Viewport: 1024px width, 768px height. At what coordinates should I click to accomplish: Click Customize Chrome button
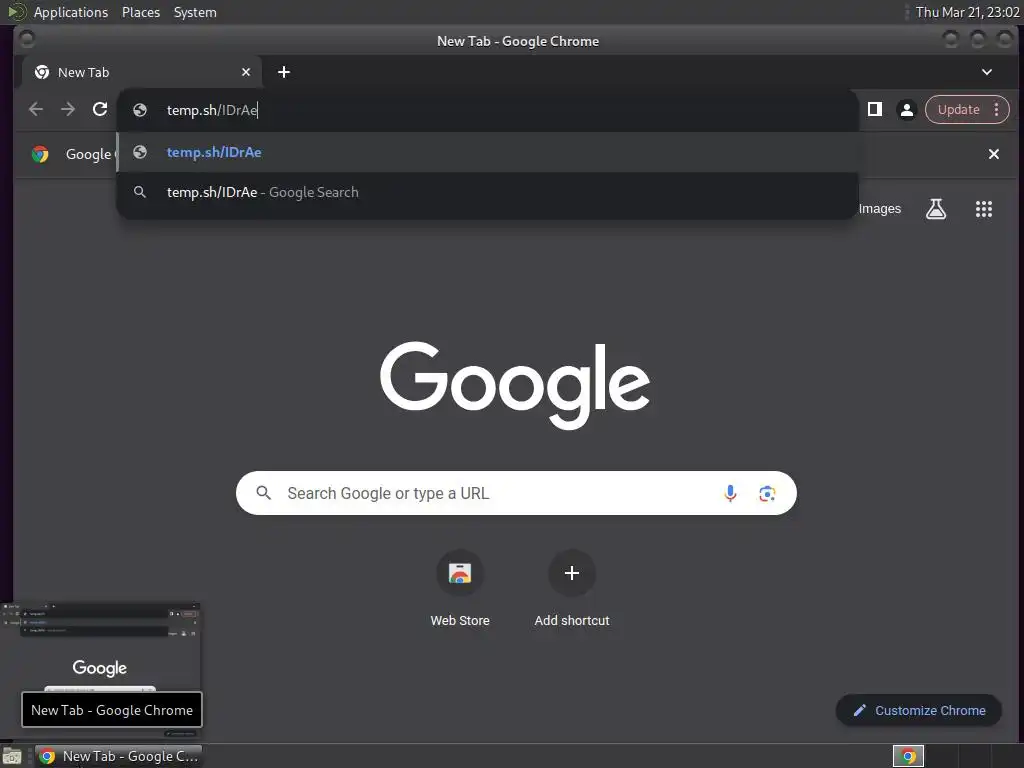(919, 710)
